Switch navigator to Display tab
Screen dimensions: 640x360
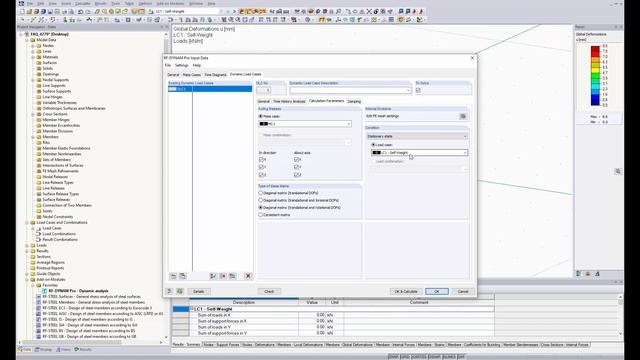[x=44, y=349]
